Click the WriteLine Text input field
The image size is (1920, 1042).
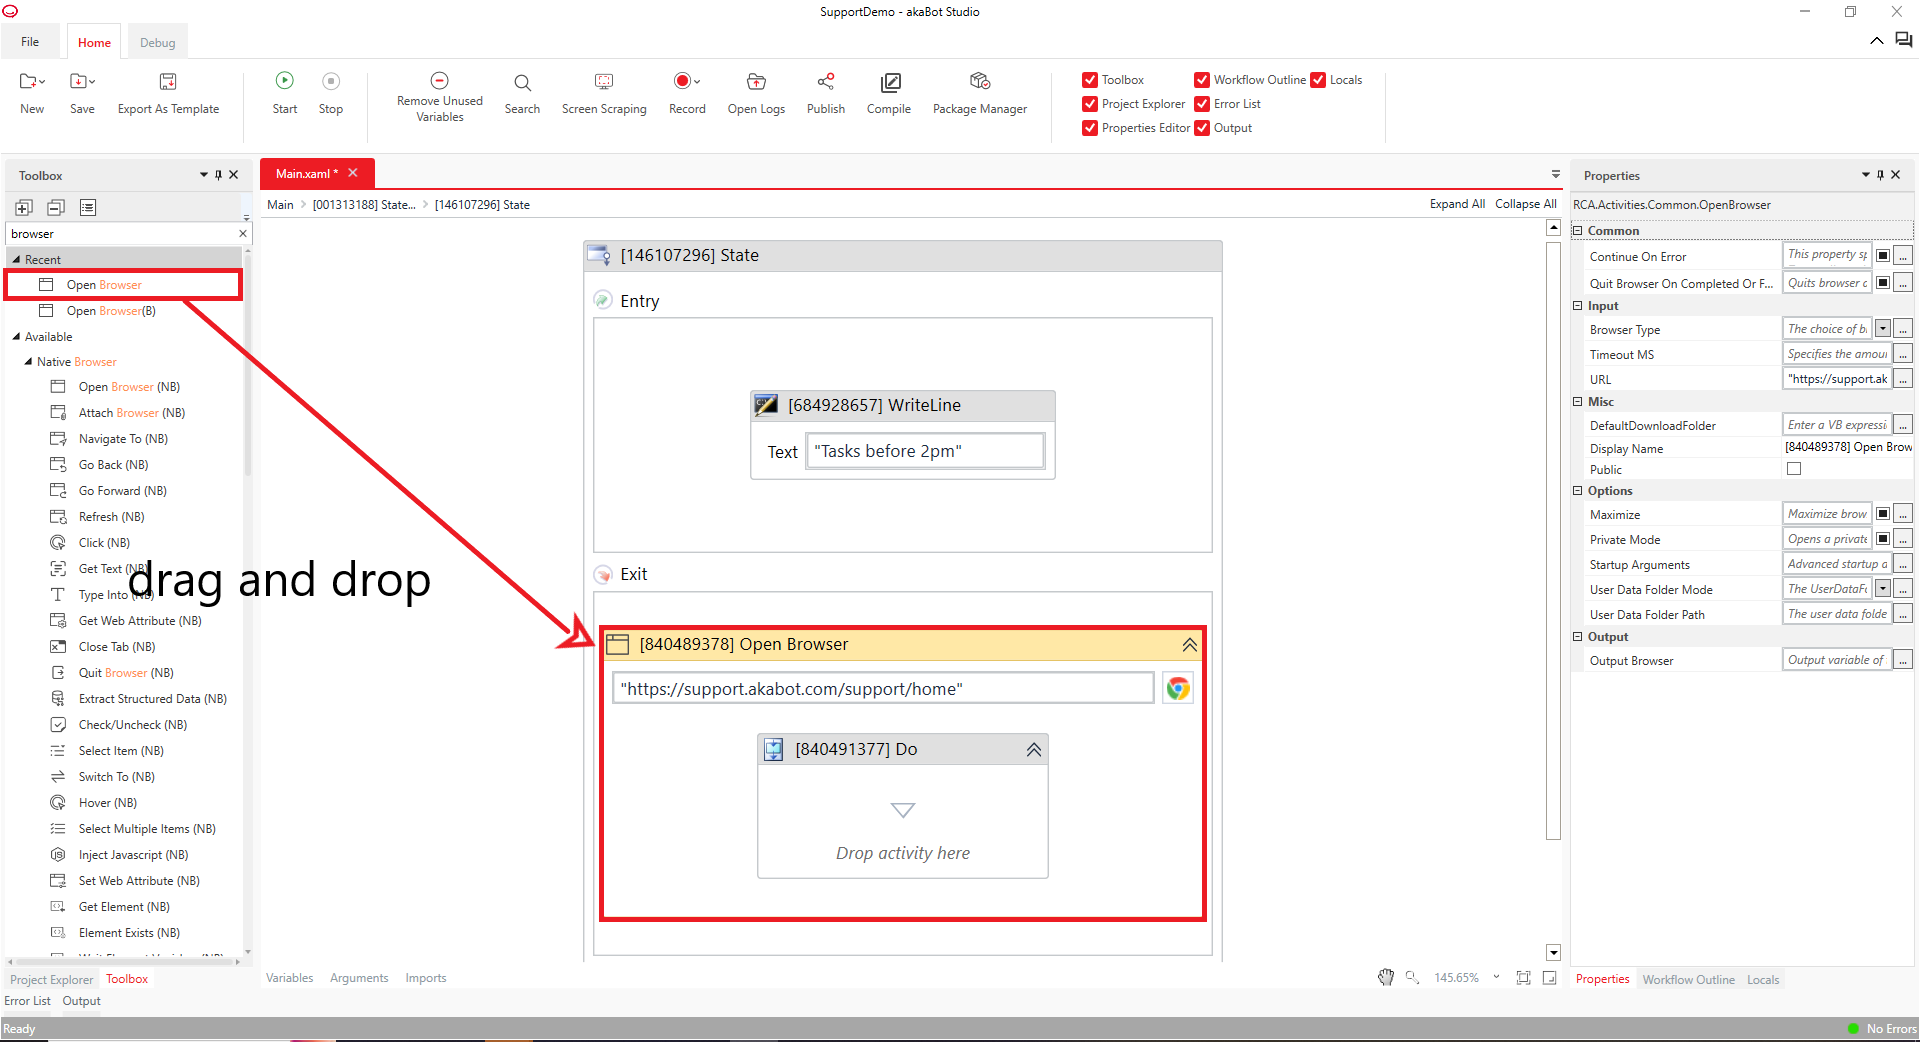tap(925, 451)
